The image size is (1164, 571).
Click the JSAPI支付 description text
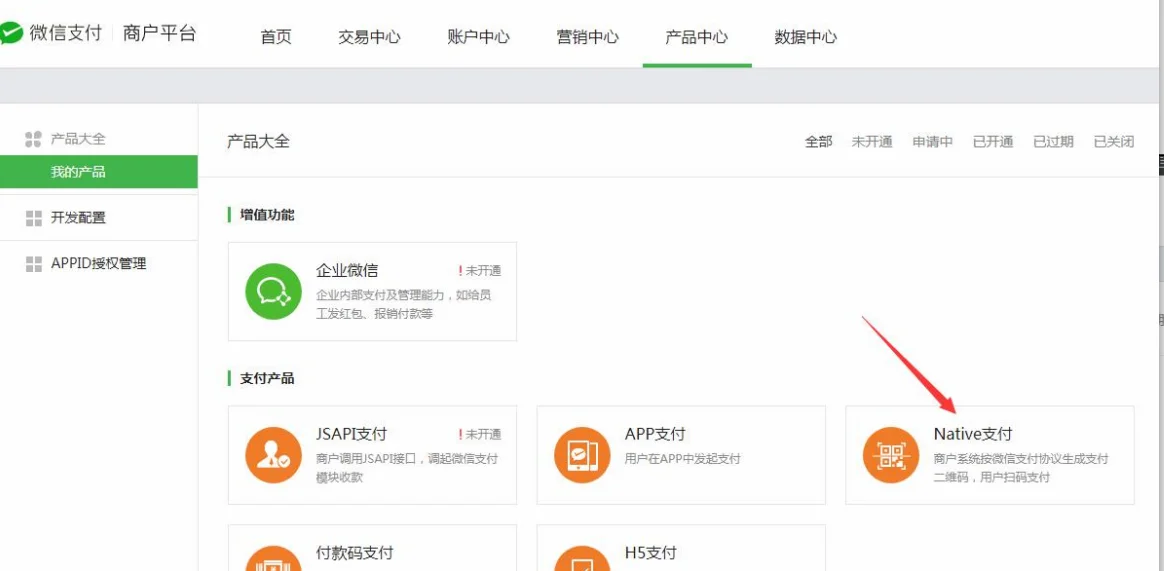coord(407,468)
